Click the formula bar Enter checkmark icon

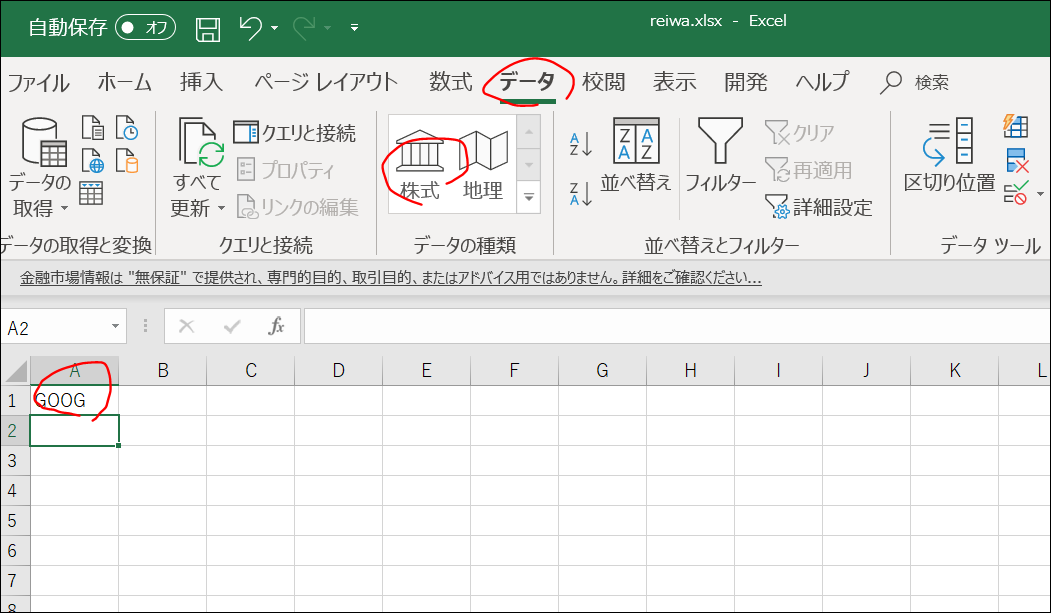click(x=233, y=327)
